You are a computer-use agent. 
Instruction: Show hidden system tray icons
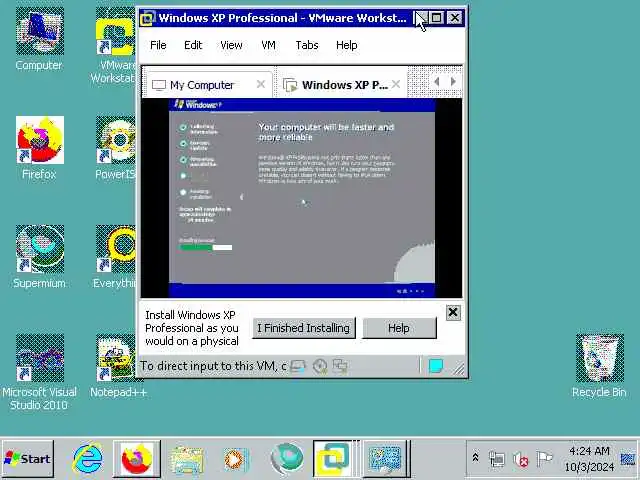(476, 458)
